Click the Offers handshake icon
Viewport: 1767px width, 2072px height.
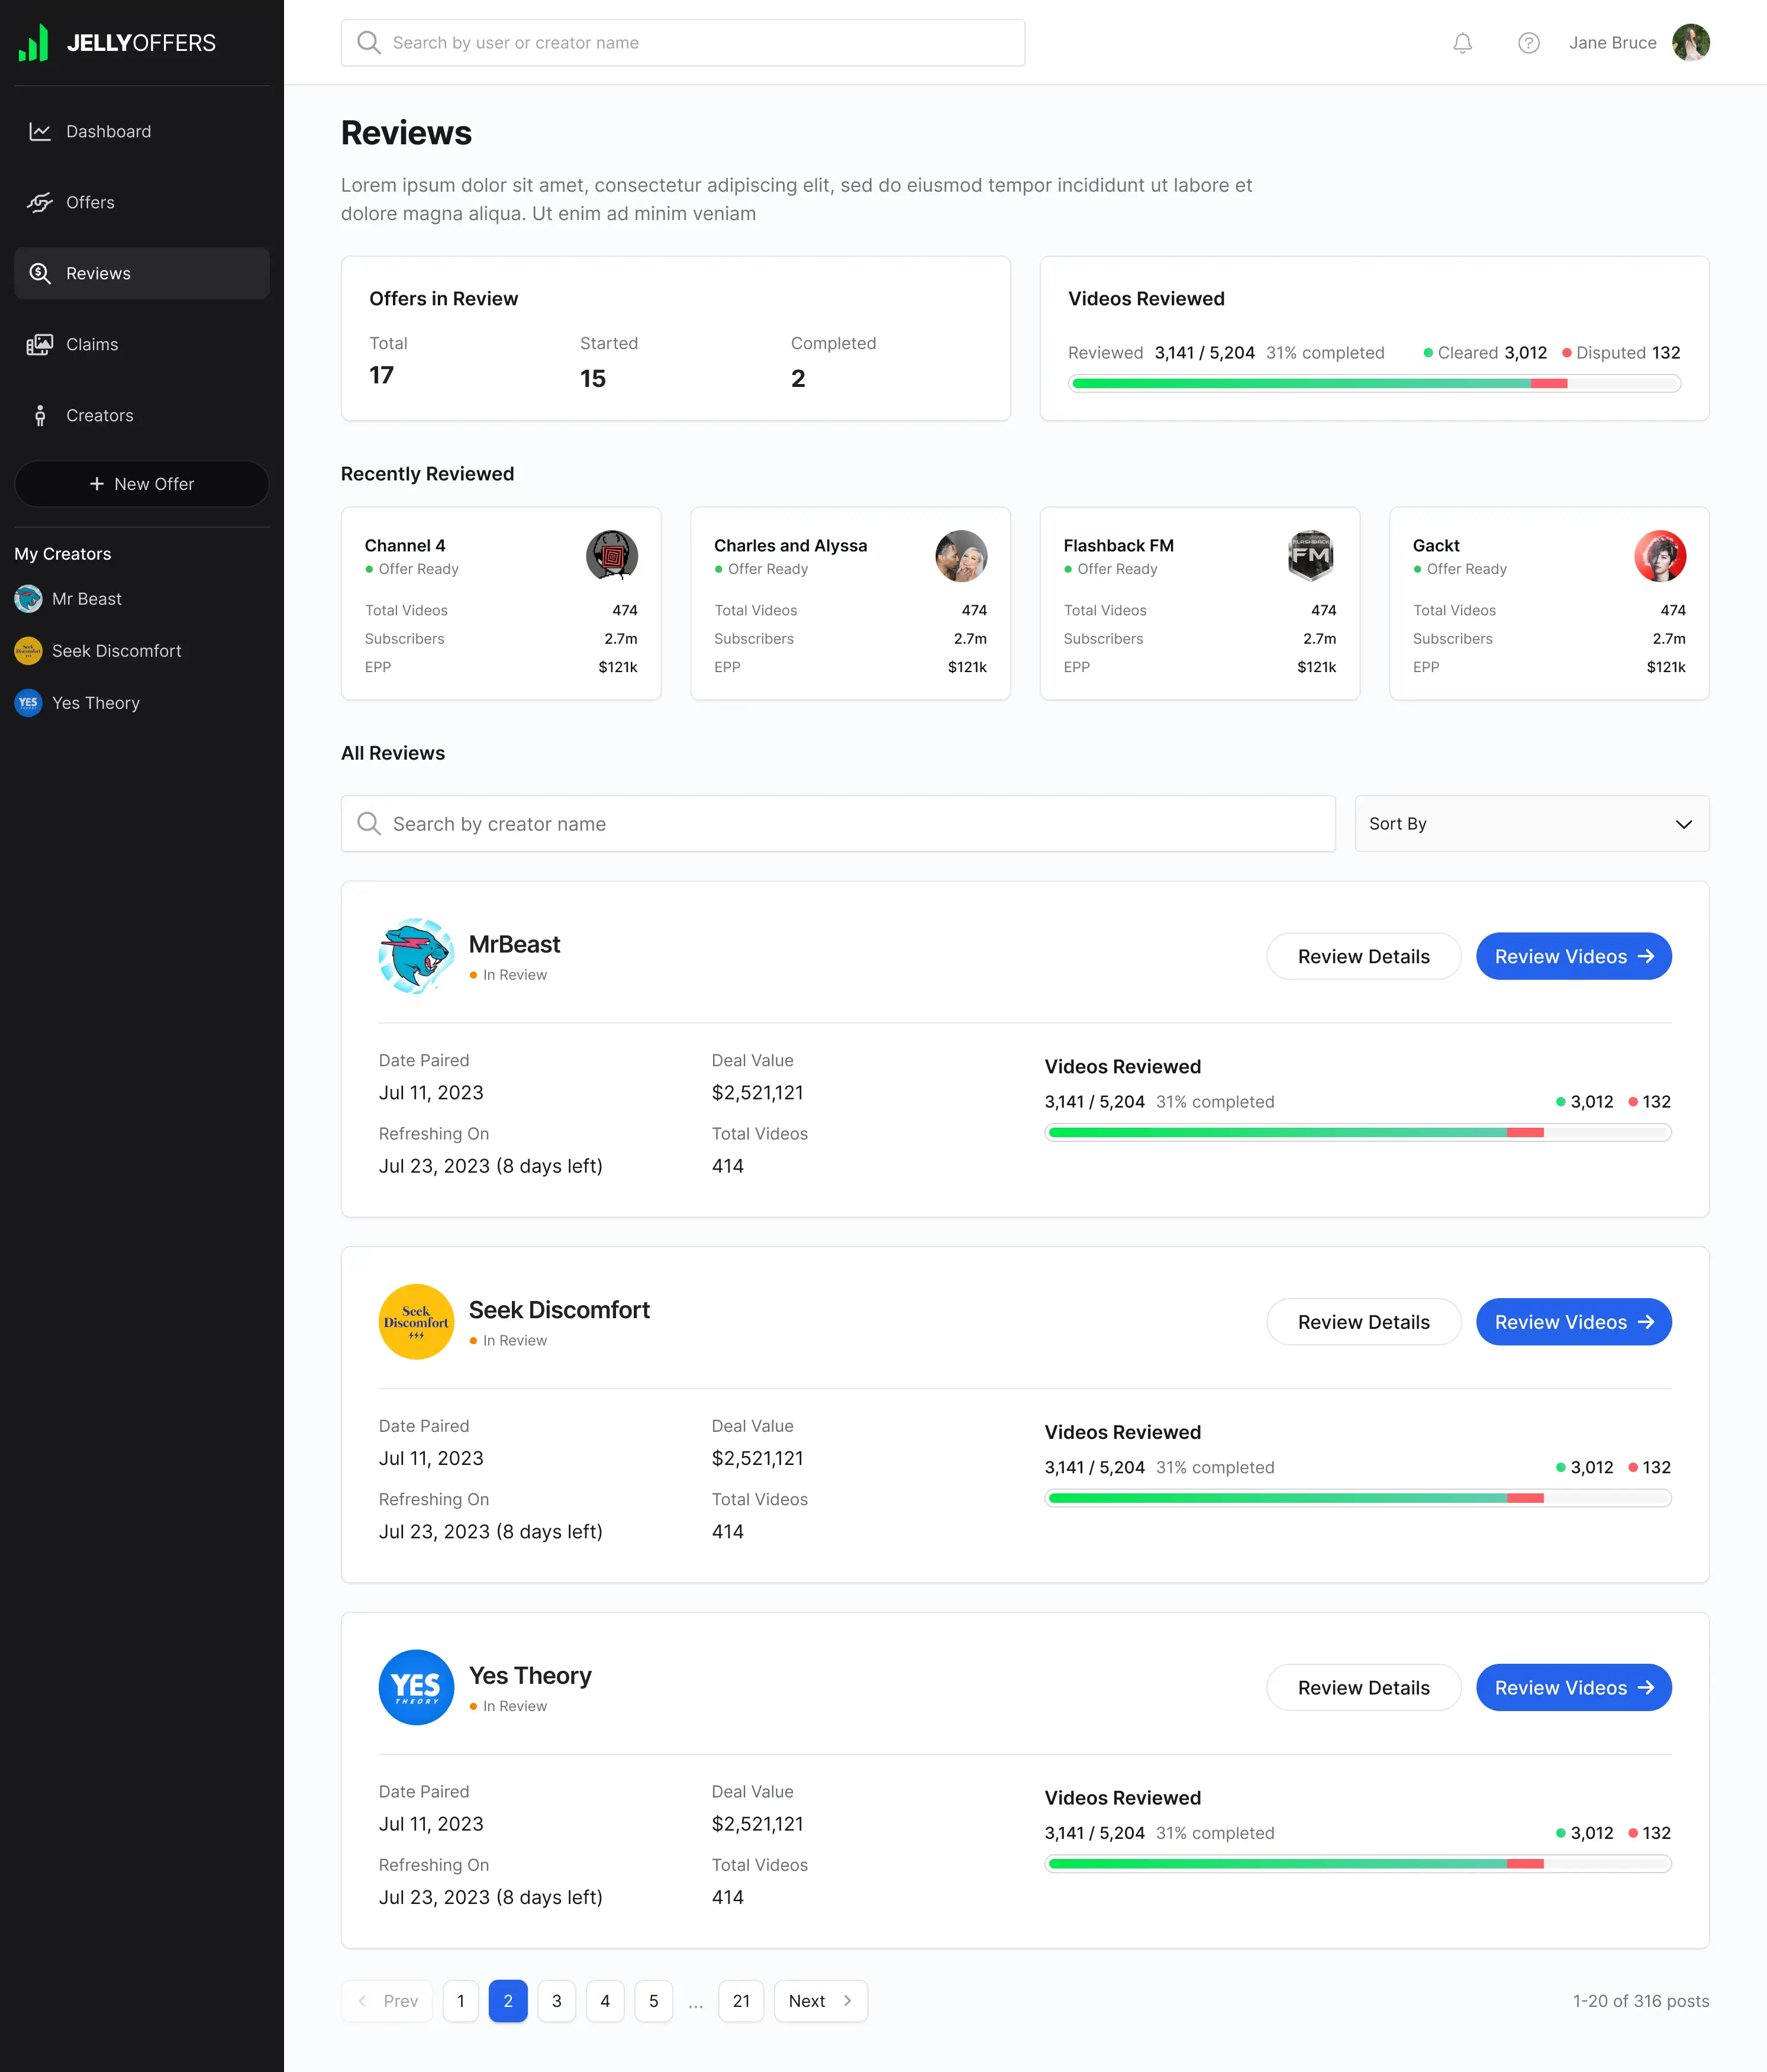click(x=40, y=203)
